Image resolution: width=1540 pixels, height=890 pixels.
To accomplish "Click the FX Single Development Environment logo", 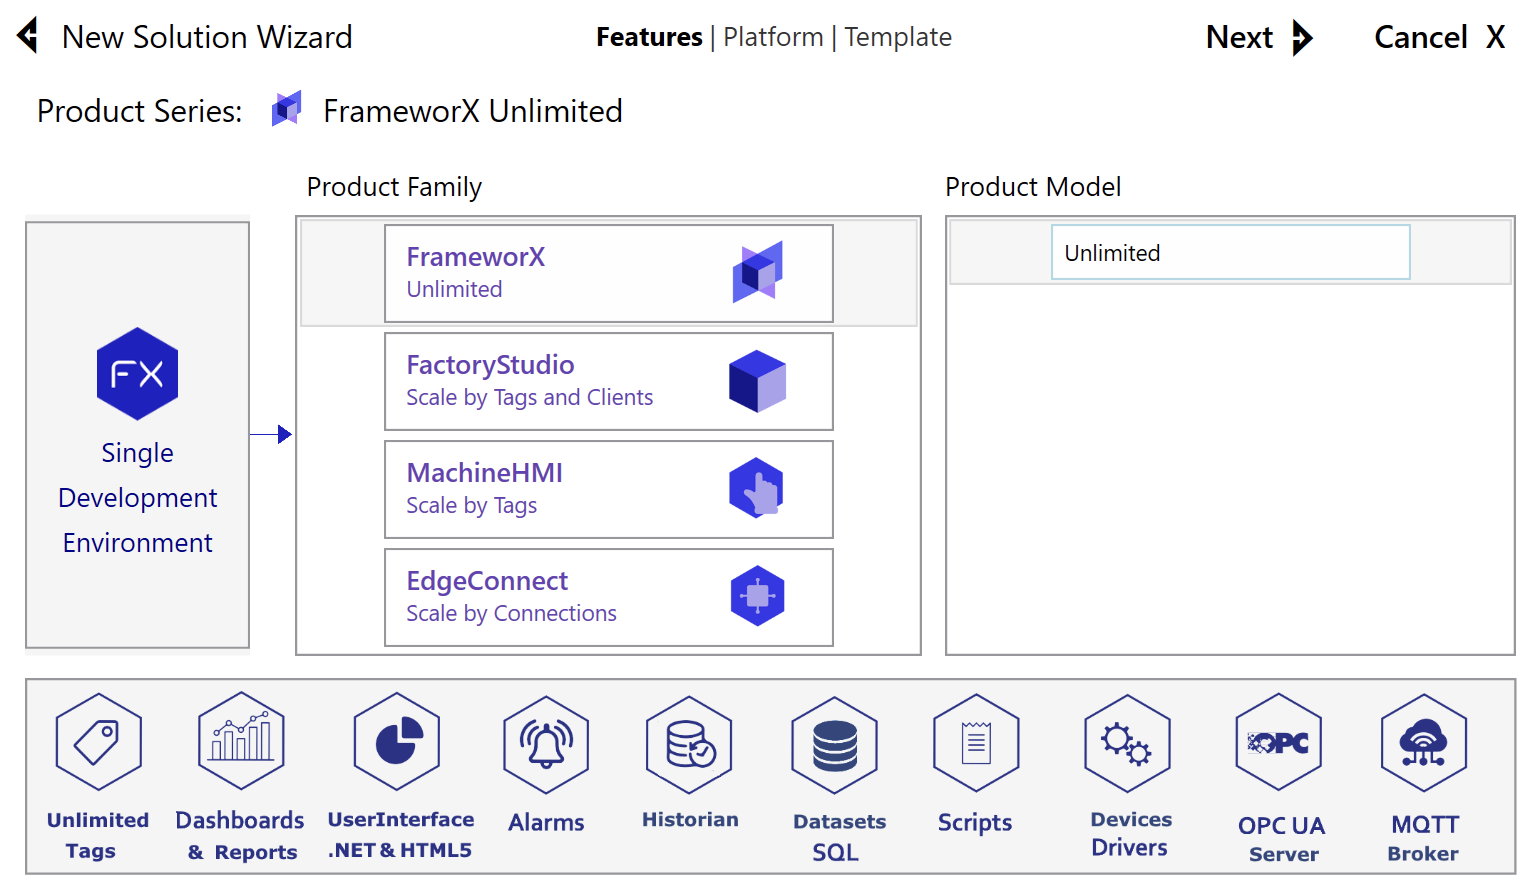I will point(138,374).
